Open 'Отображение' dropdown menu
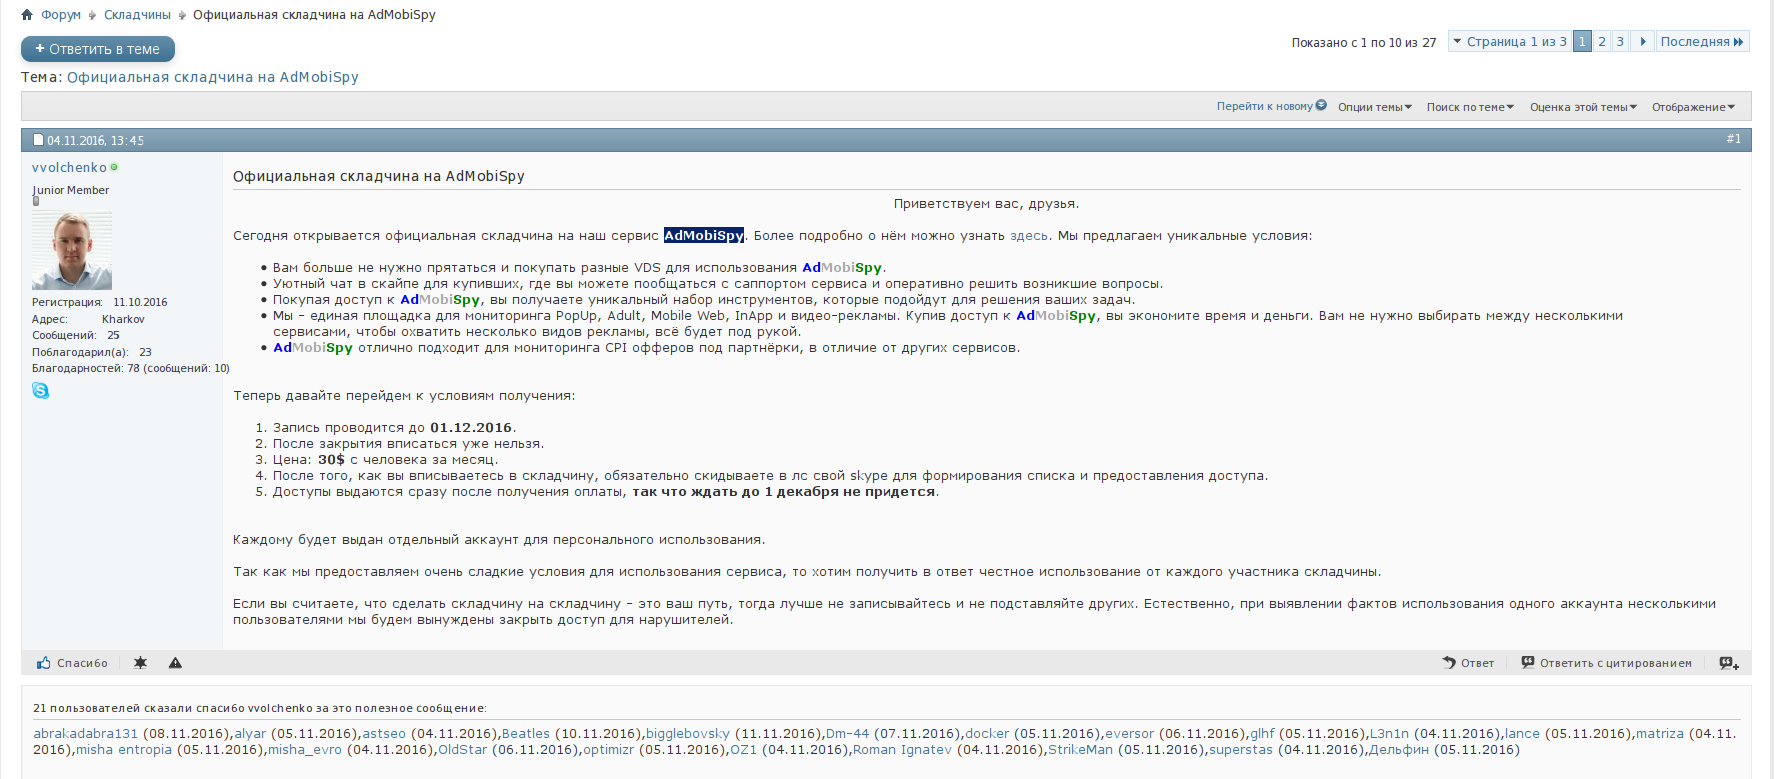 pos(1693,107)
